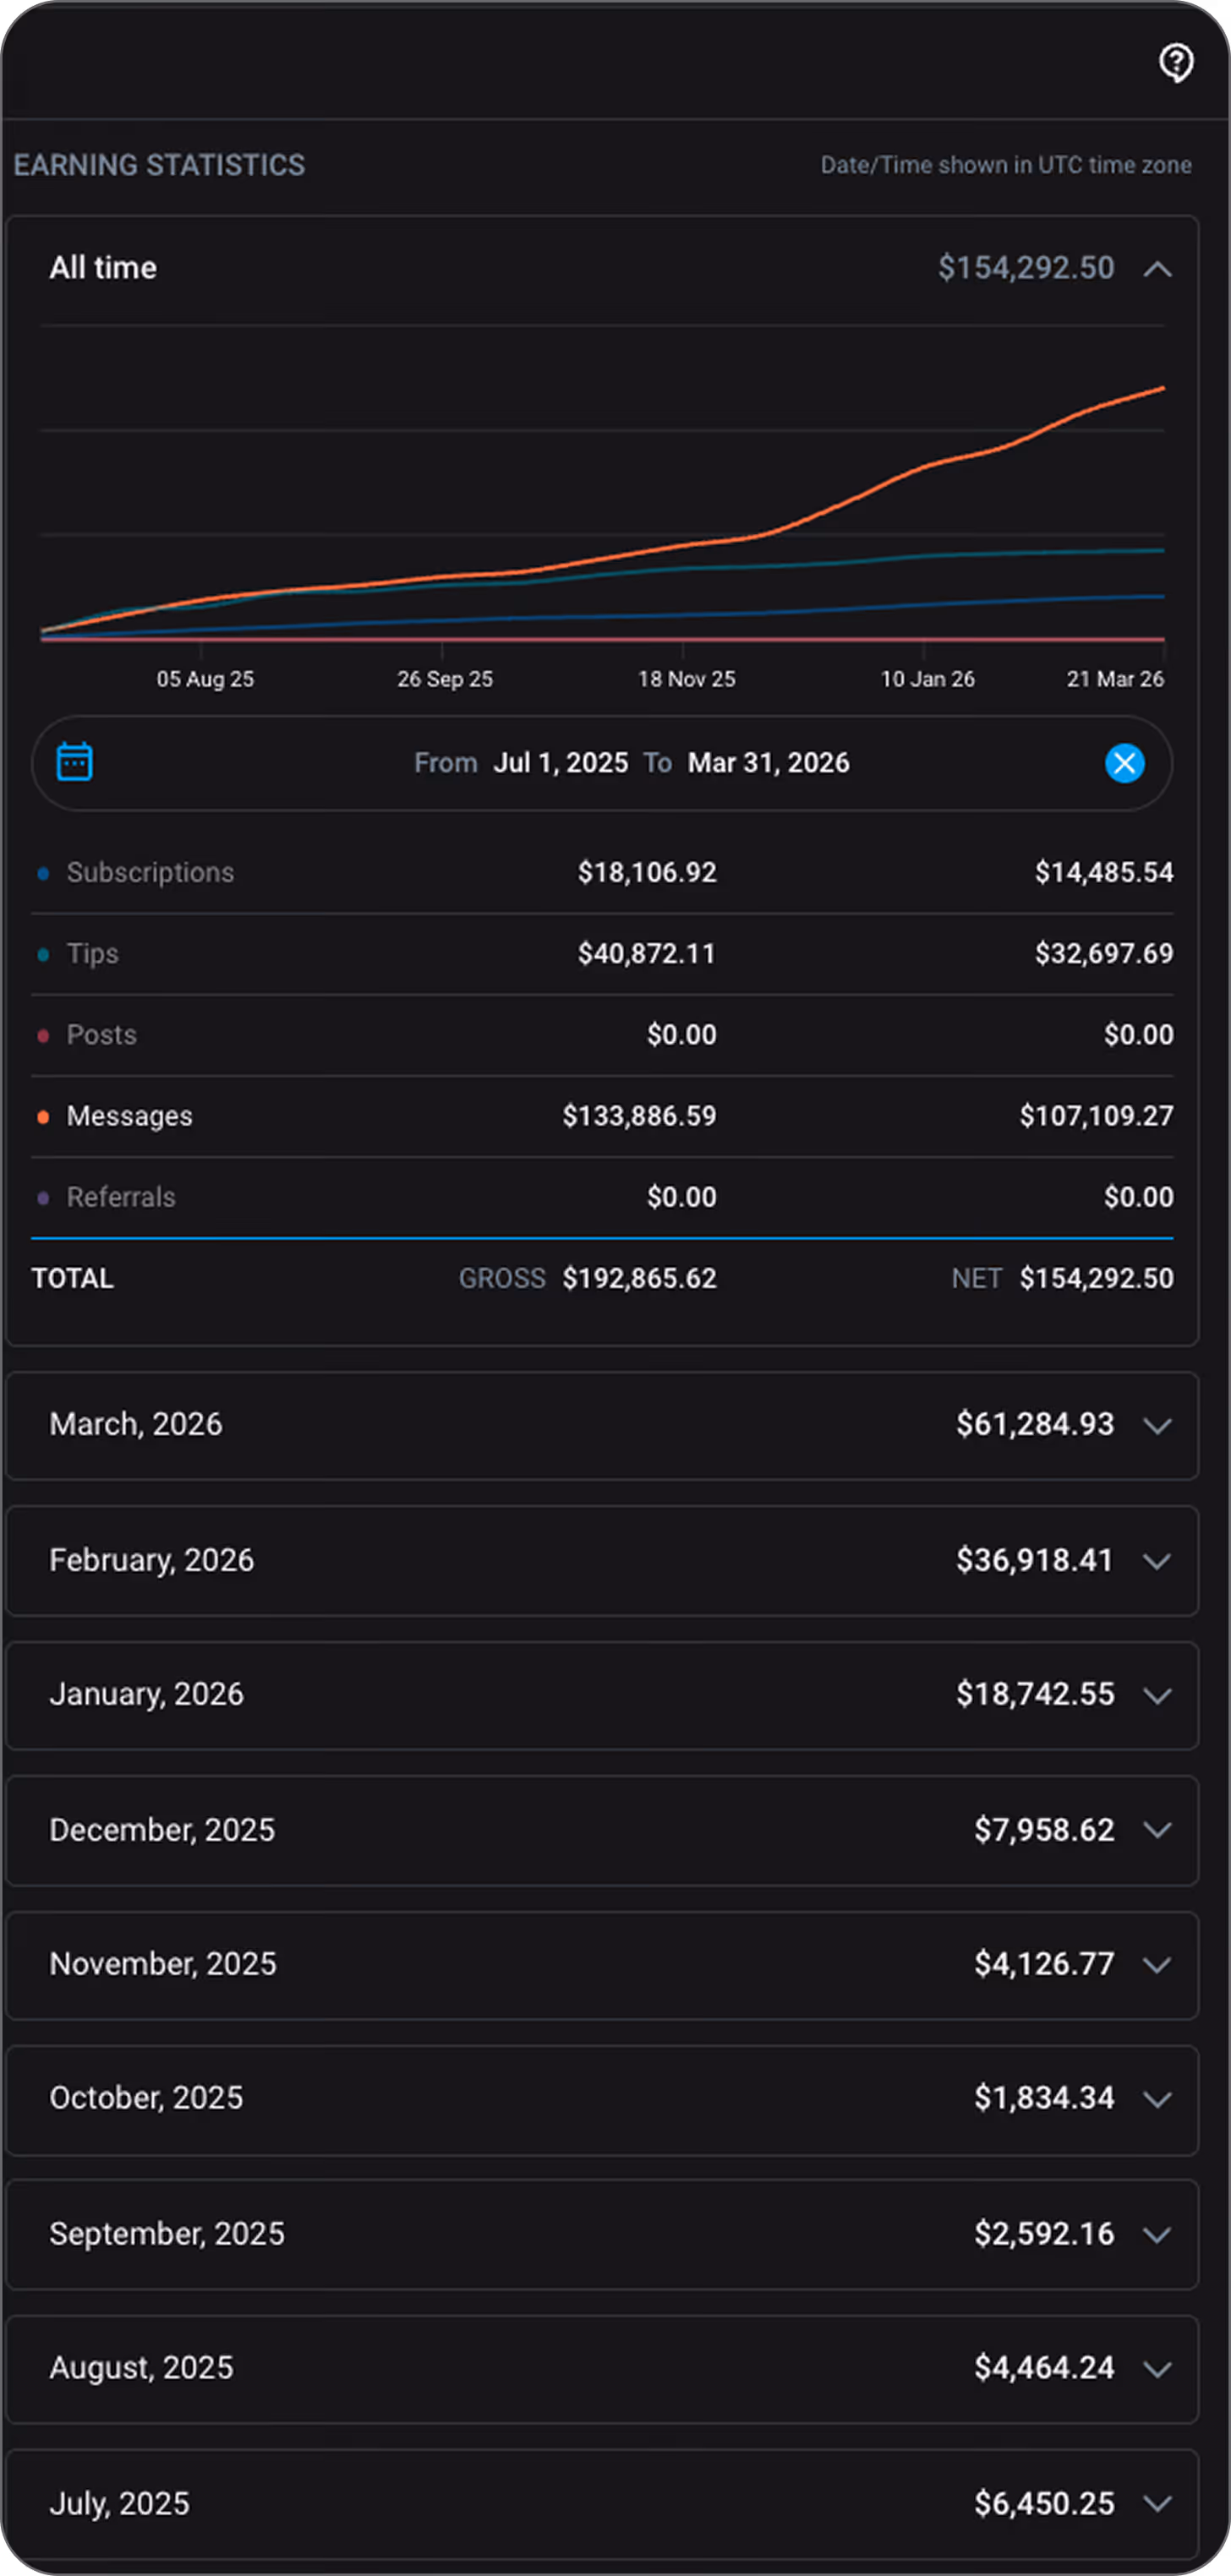Screen dimensions: 1231x2576
Task: Click Subscriptions net value $14,485.54
Action: (1104, 872)
